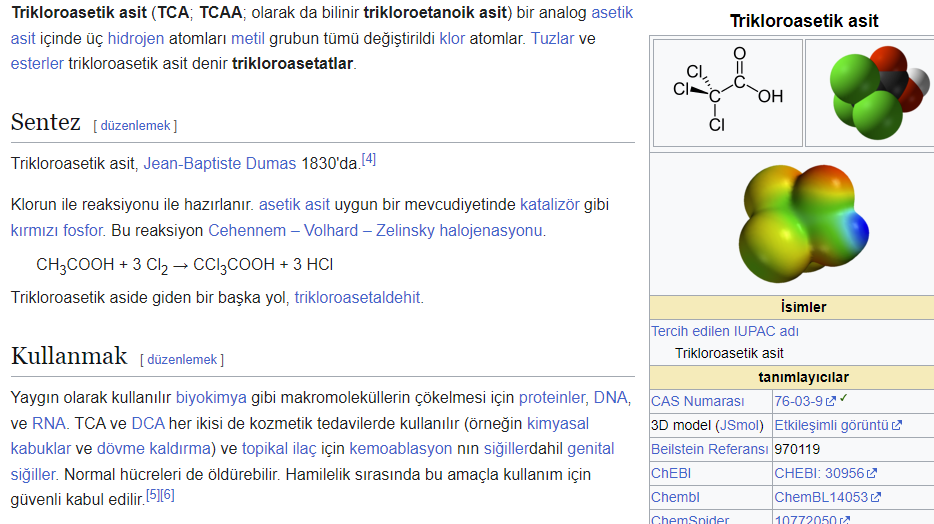Click the 'klor' link
The image size is (934, 524).
coord(452,39)
